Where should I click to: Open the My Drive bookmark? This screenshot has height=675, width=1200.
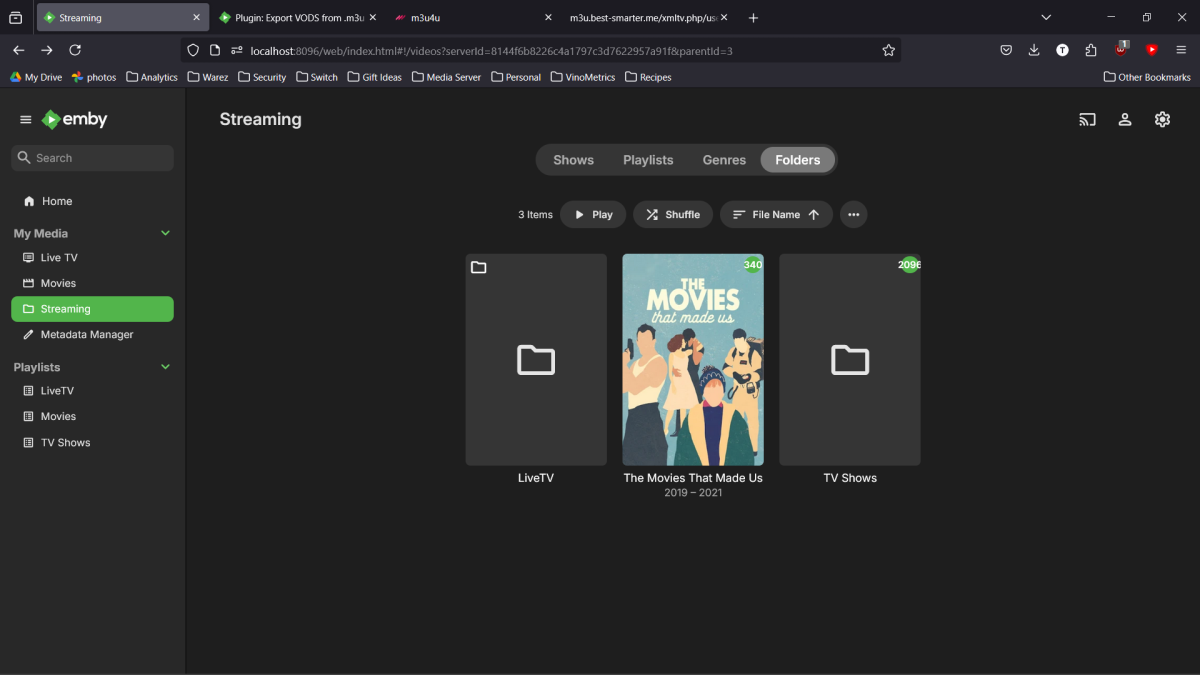pyautogui.click(x=36, y=77)
